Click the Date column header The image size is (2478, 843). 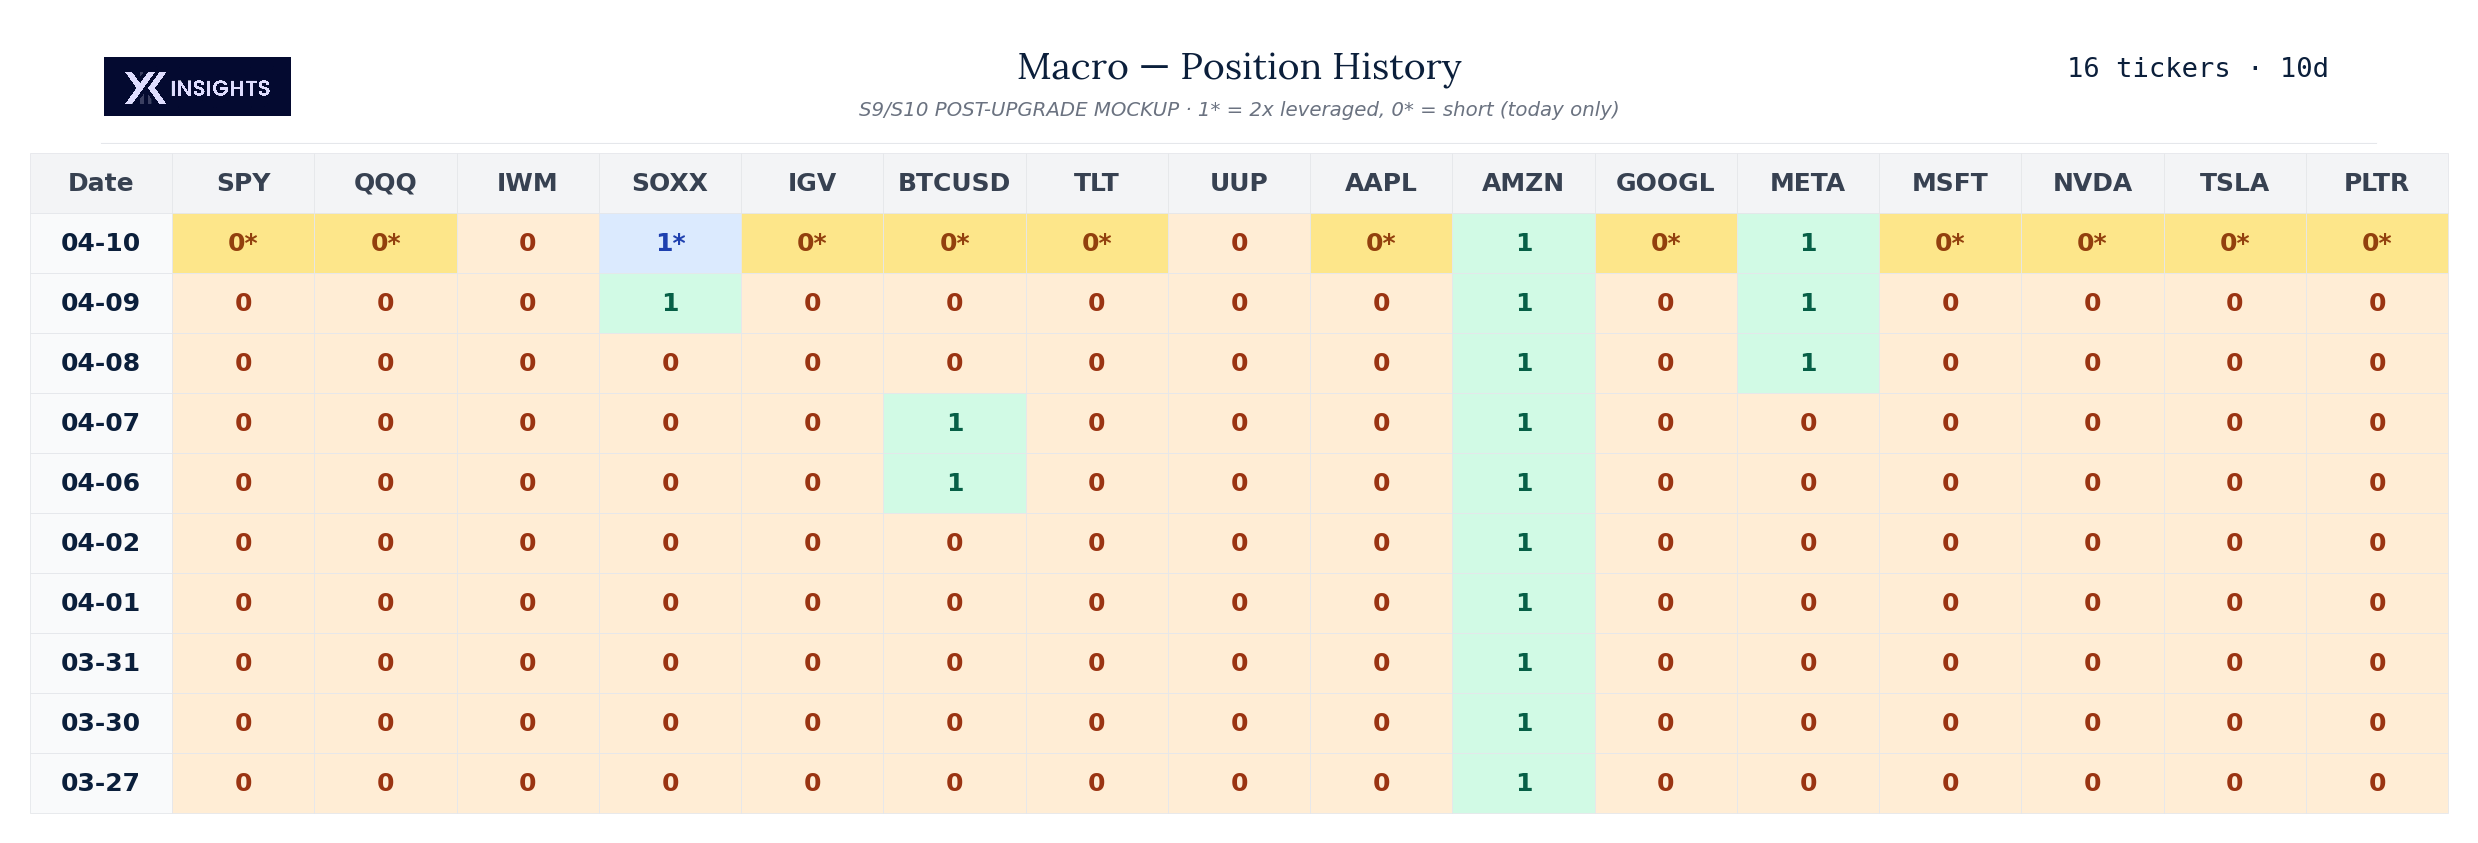pos(101,183)
